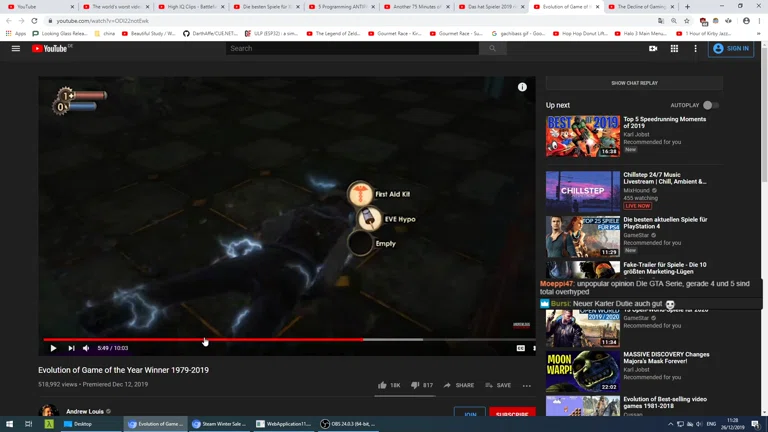768x432 pixels.
Task: Switch to the first YouTube tab
Action: (x=41, y=7)
